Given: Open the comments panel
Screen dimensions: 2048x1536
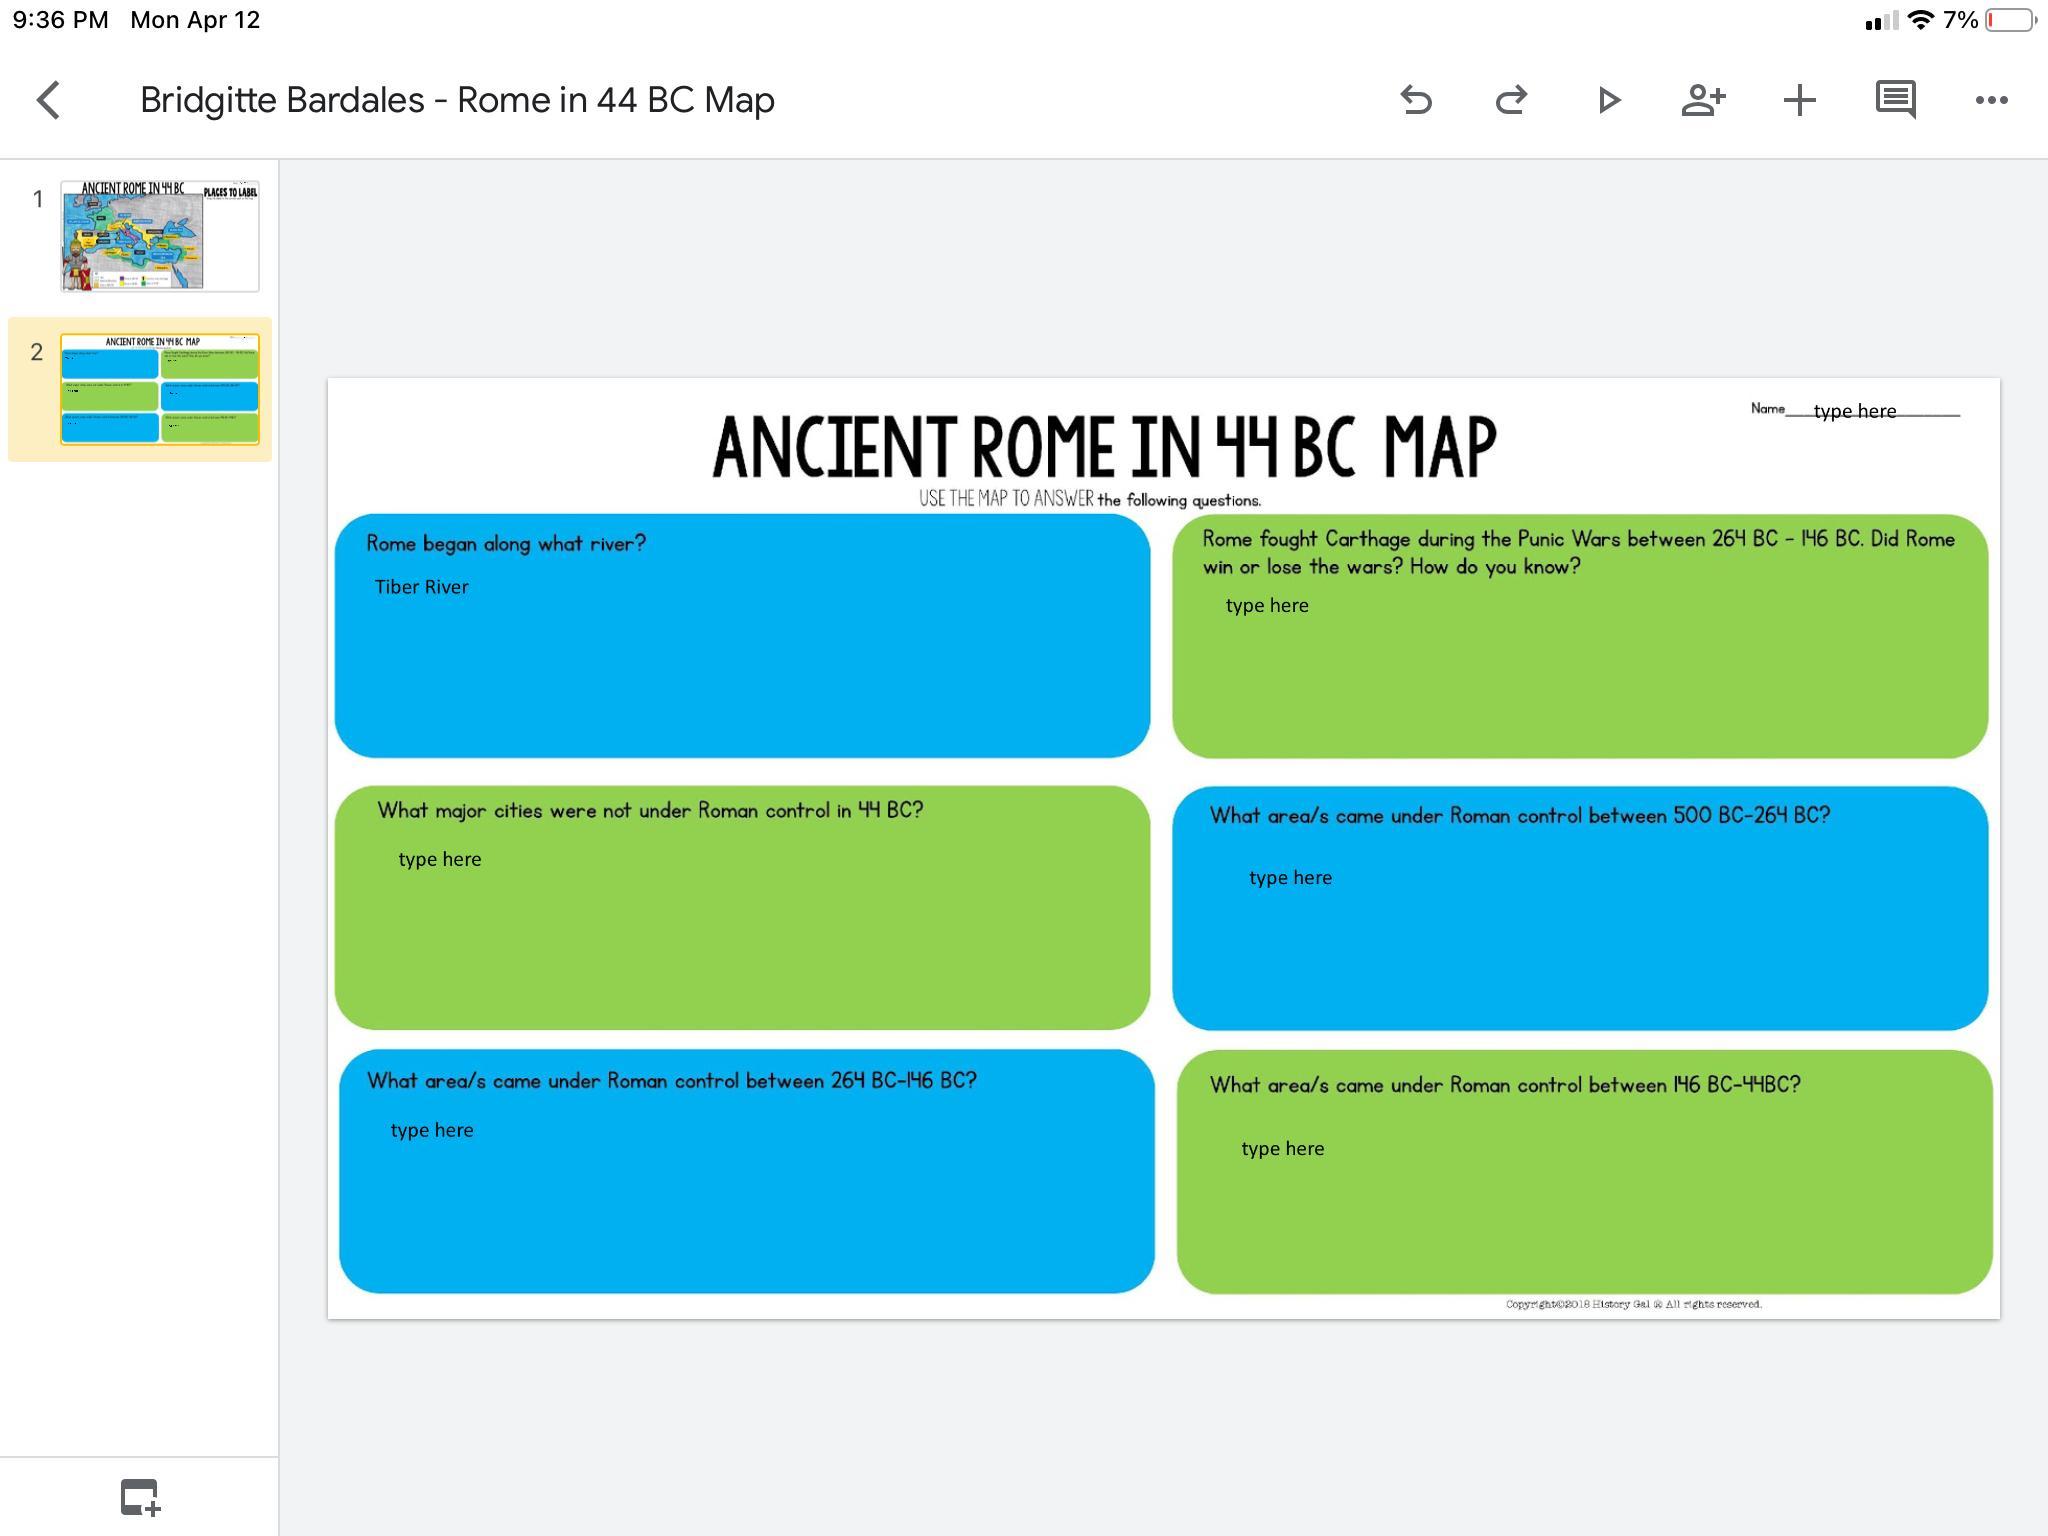Looking at the screenshot, I should 1895,100.
